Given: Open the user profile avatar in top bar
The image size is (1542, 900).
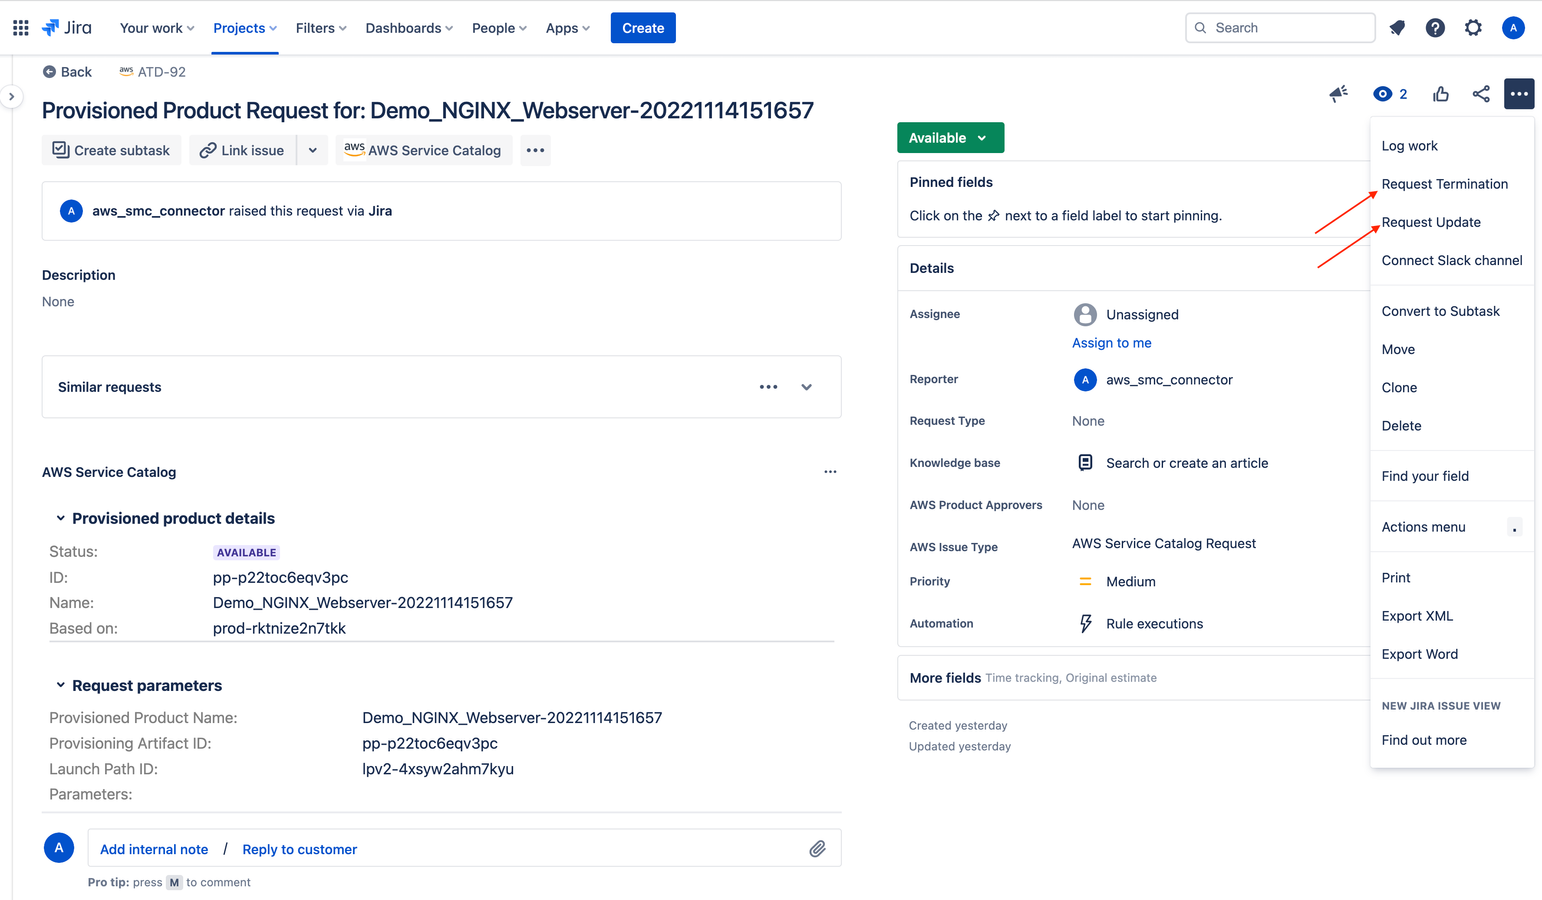Looking at the screenshot, I should (x=1513, y=28).
